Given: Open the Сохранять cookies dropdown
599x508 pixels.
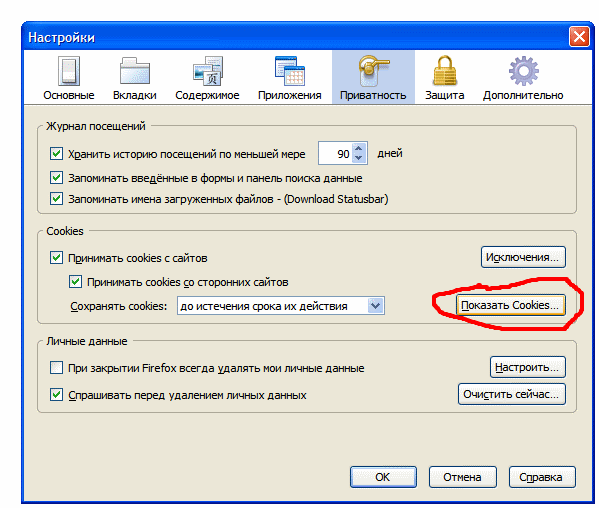Looking at the screenshot, I should point(281,306).
